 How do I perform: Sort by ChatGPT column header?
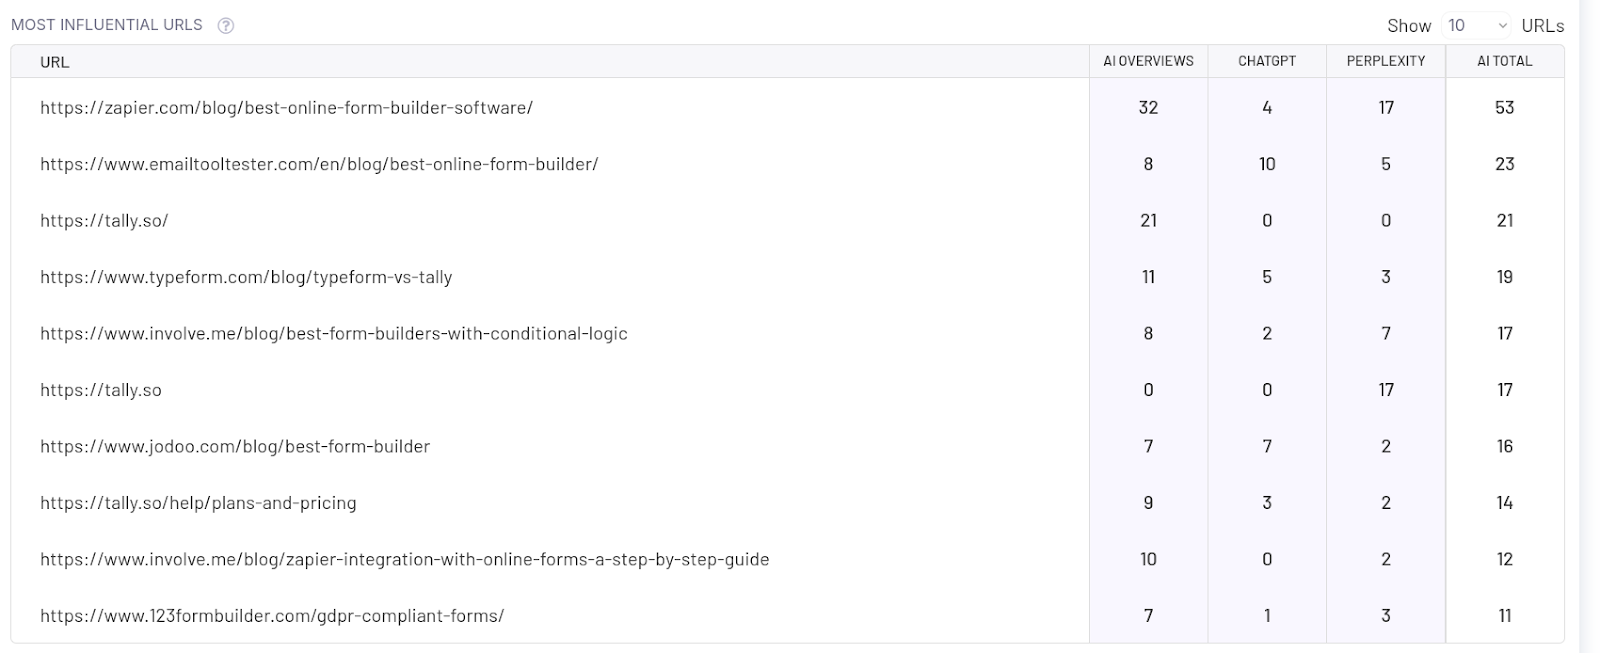click(1267, 61)
